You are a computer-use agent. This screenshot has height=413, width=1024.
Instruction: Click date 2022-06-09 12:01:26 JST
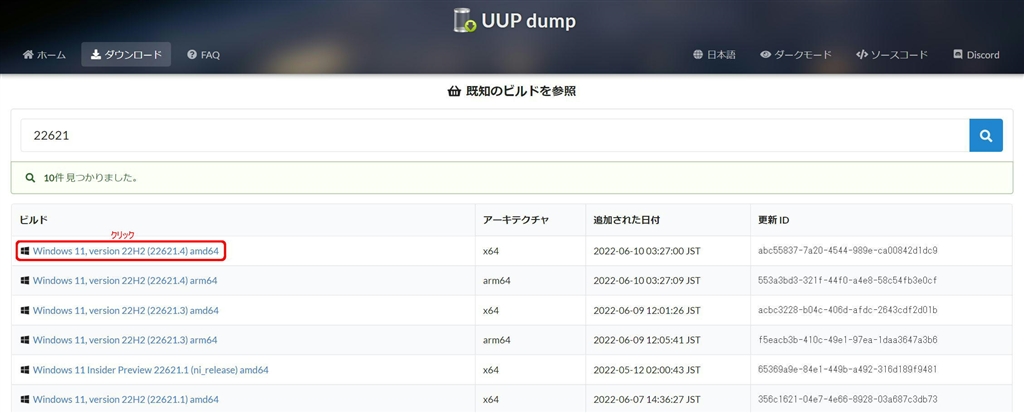[x=647, y=311]
